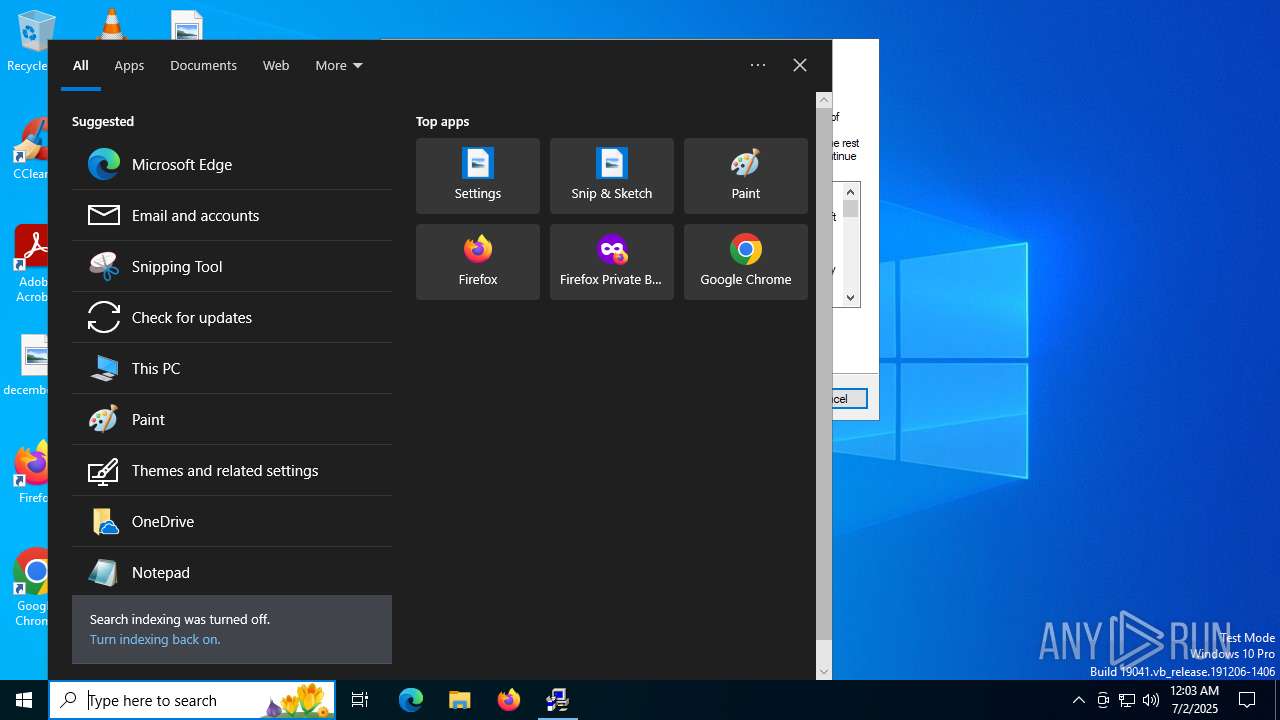Select the installer app taskbar icon
The height and width of the screenshot is (720, 1280).
click(557, 700)
